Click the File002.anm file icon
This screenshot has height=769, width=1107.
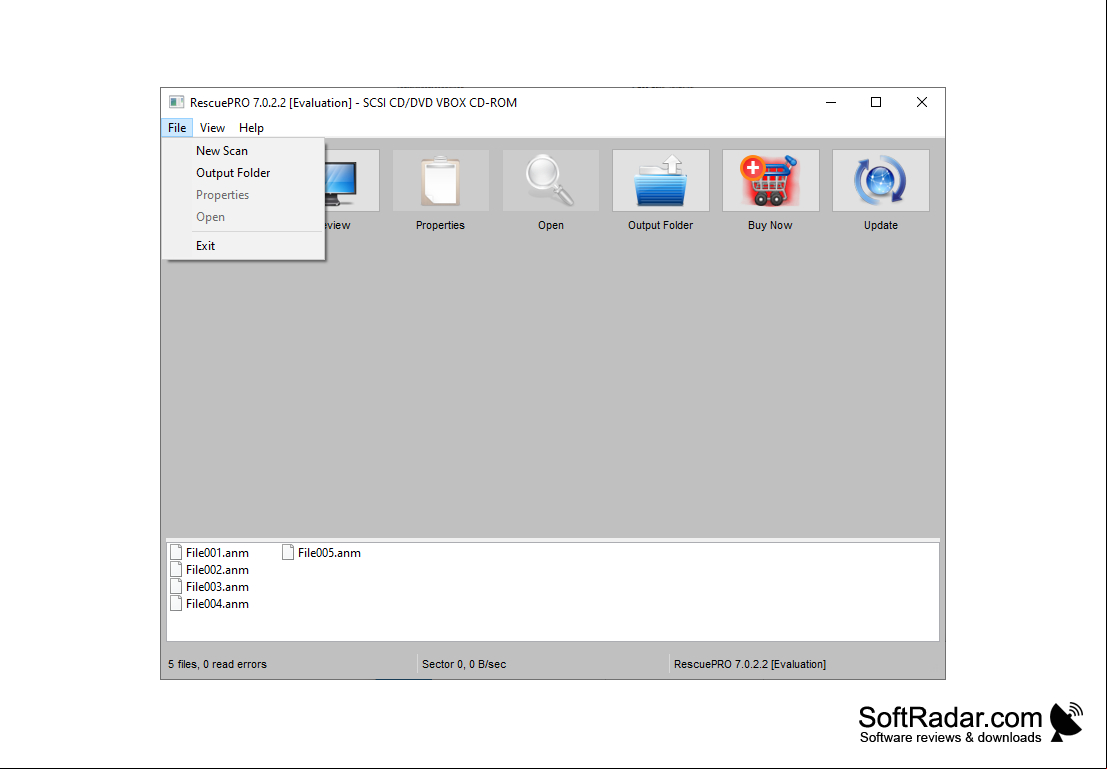pos(176,569)
